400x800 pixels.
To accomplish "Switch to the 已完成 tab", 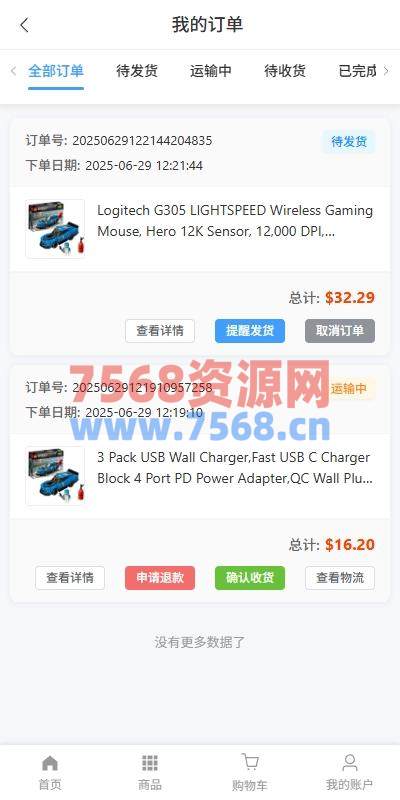I will (358, 71).
